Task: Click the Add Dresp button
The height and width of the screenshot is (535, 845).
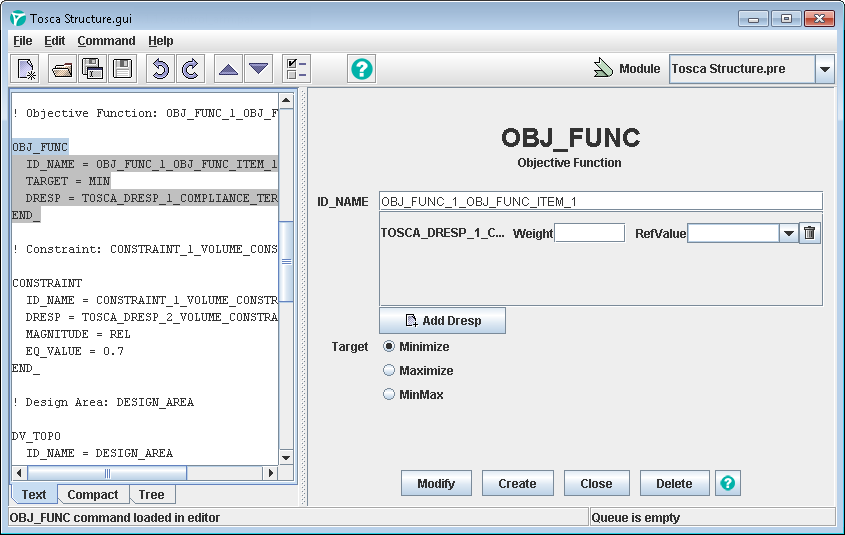Action: tap(442, 321)
